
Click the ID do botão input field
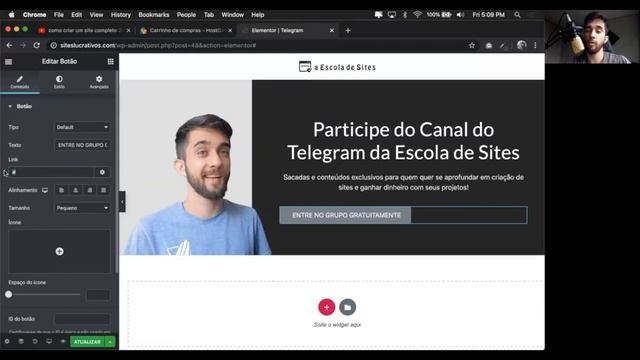pyautogui.click(x=82, y=319)
